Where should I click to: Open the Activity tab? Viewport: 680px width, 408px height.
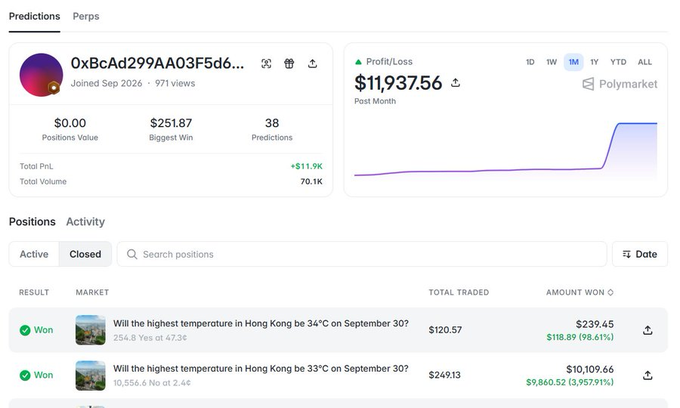point(85,222)
